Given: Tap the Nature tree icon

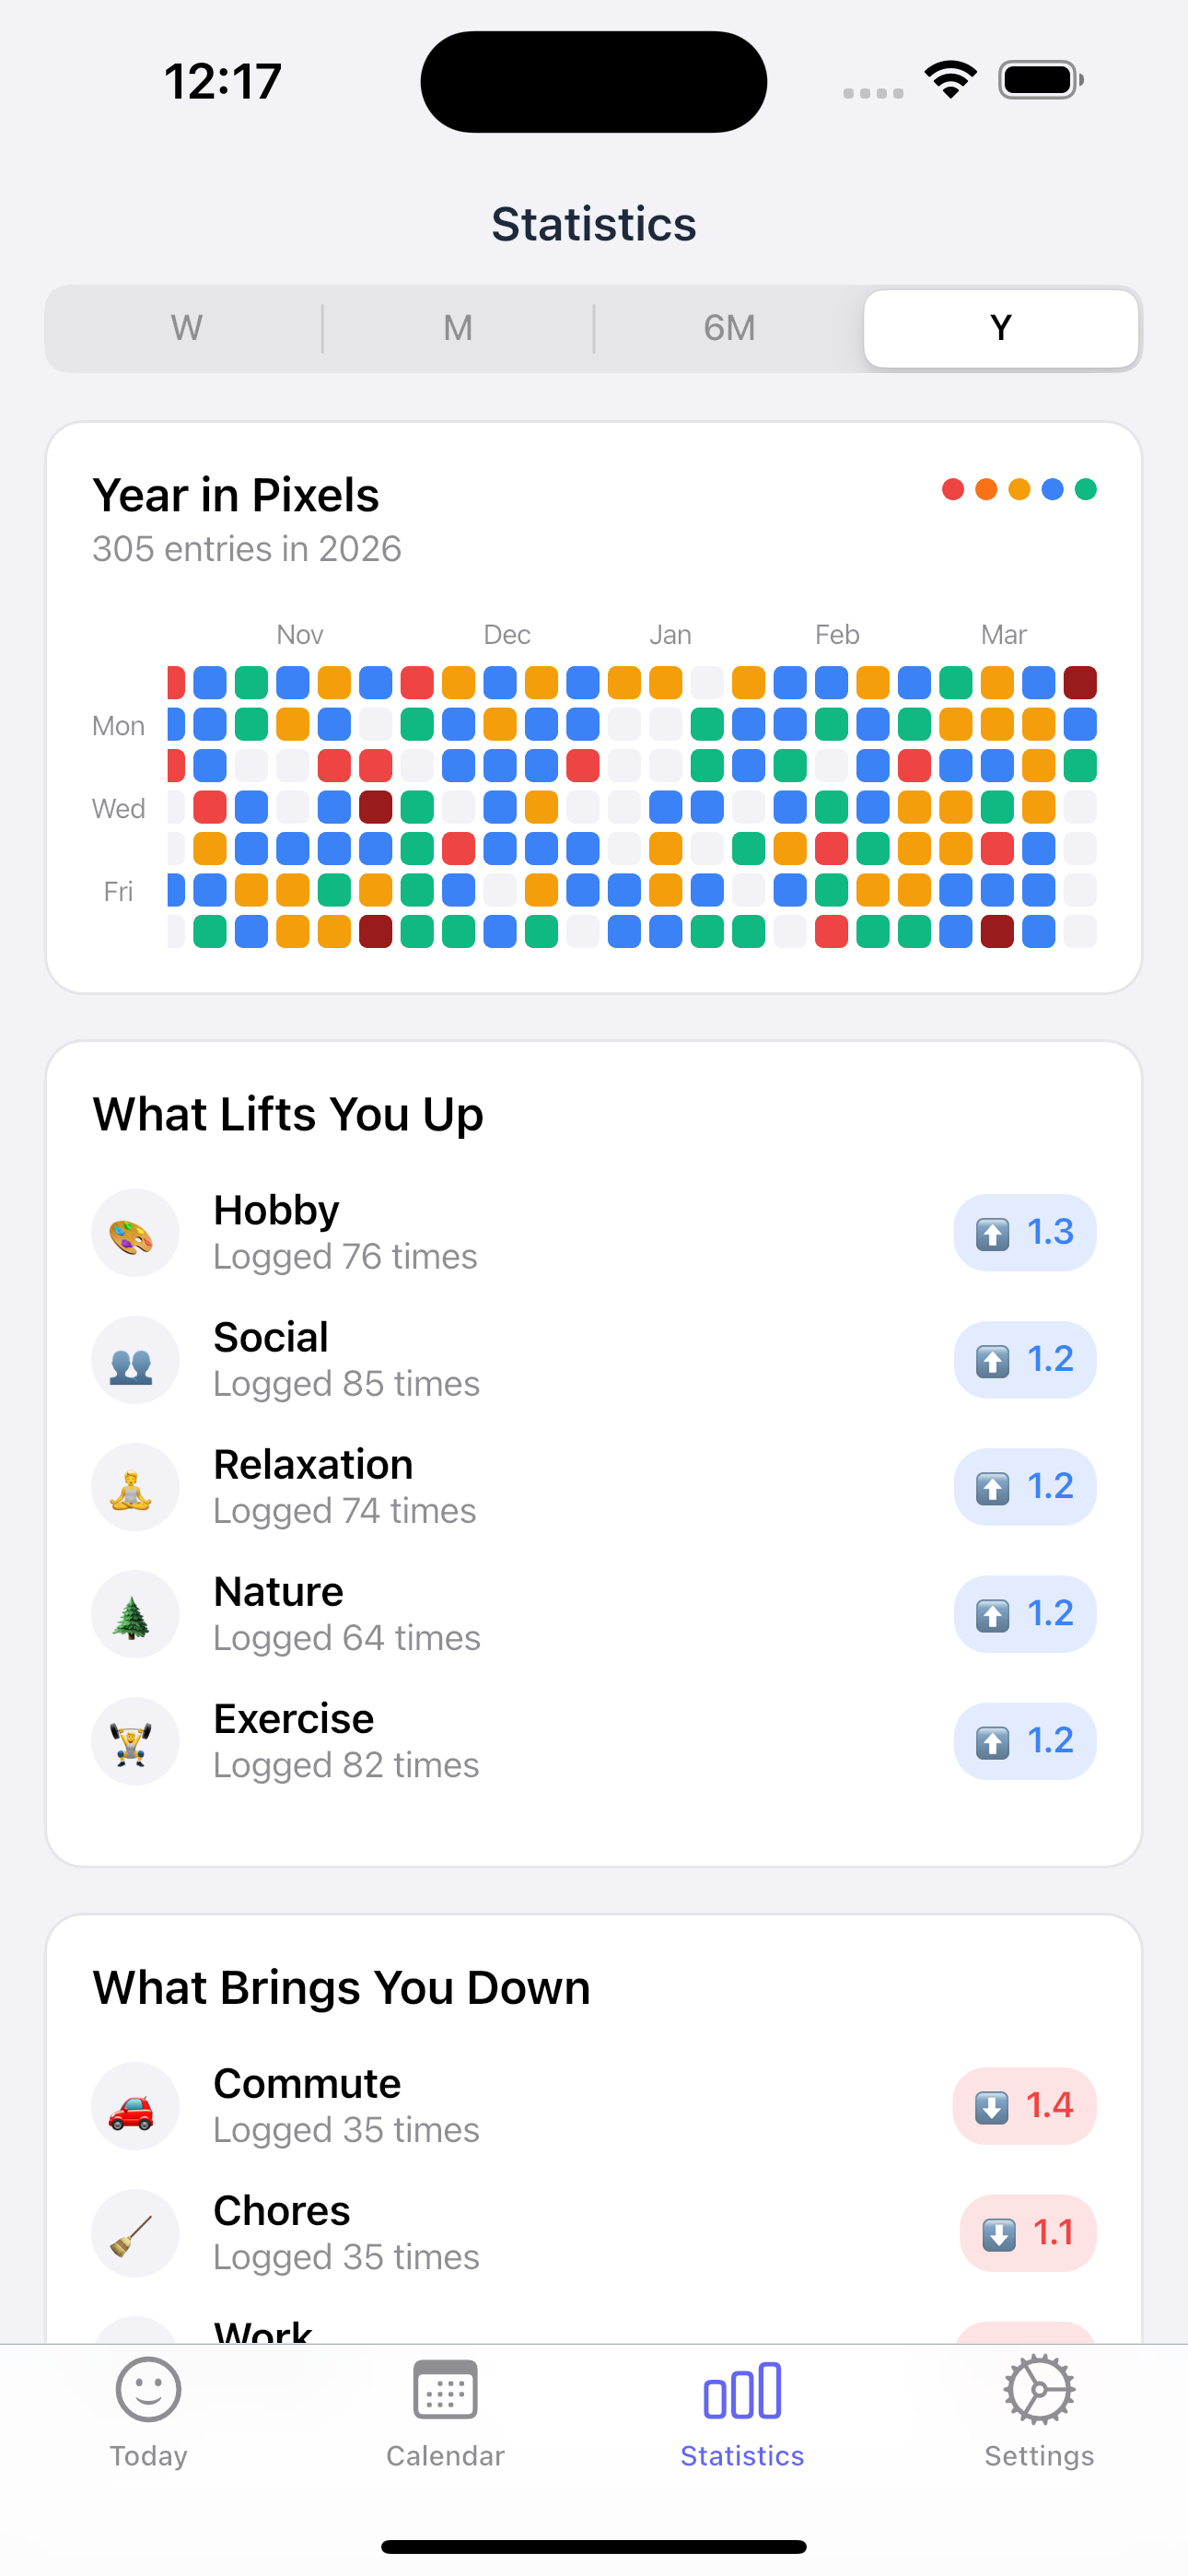Looking at the screenshot, I should click(135, 1613).
